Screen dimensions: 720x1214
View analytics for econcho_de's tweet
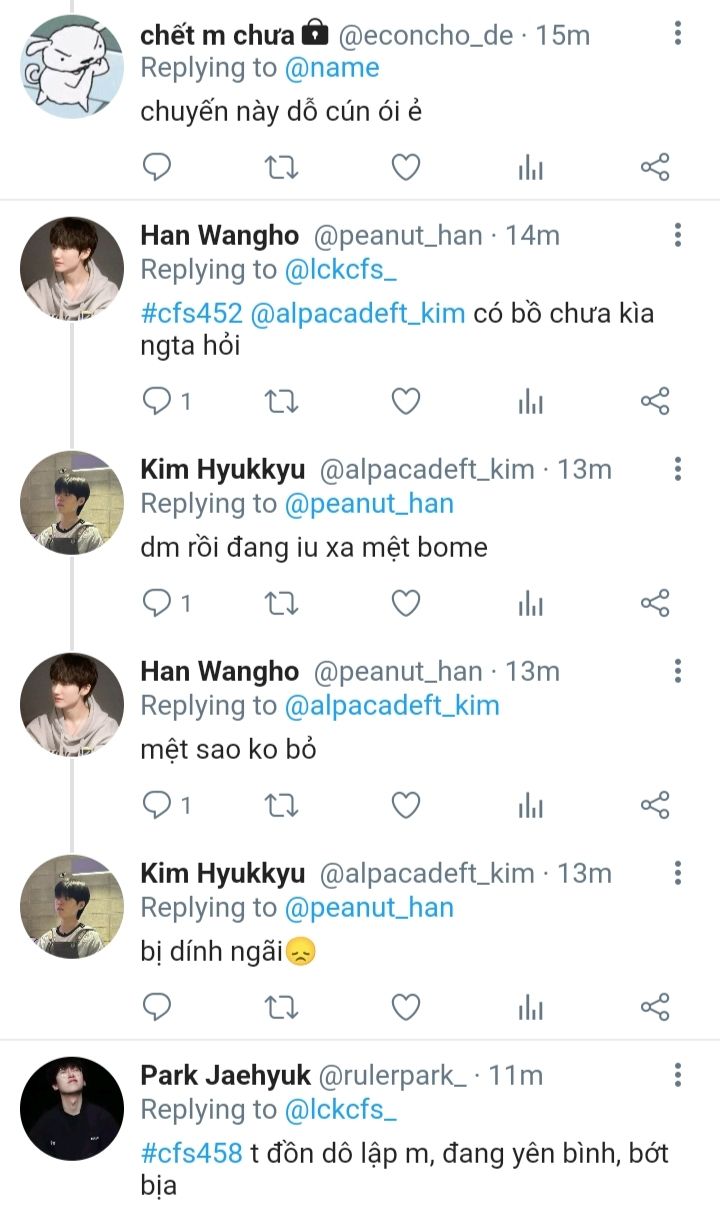coord(530,167)
